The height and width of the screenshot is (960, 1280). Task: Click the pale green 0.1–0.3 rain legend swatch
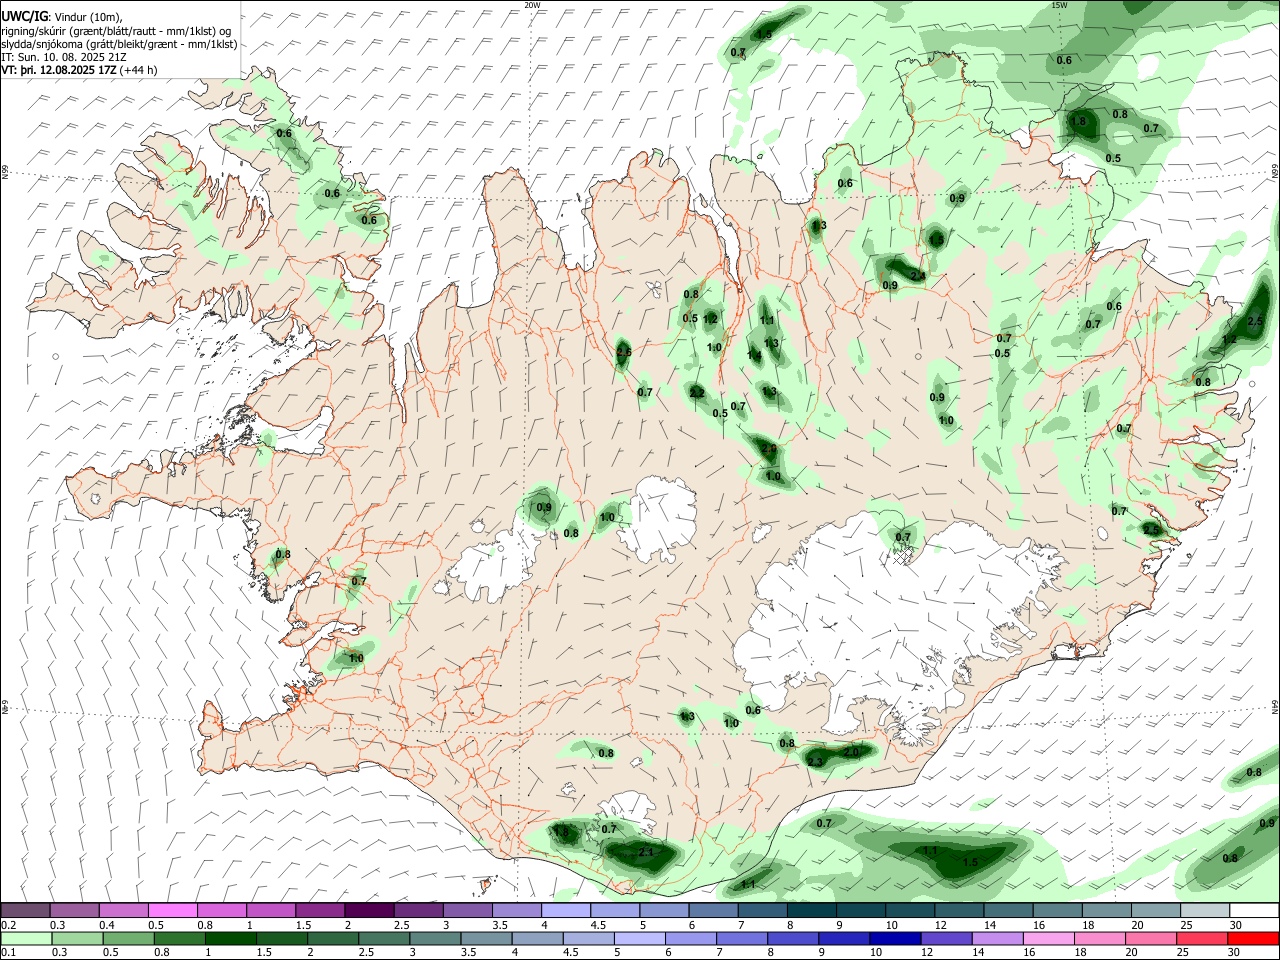(25, 938)
